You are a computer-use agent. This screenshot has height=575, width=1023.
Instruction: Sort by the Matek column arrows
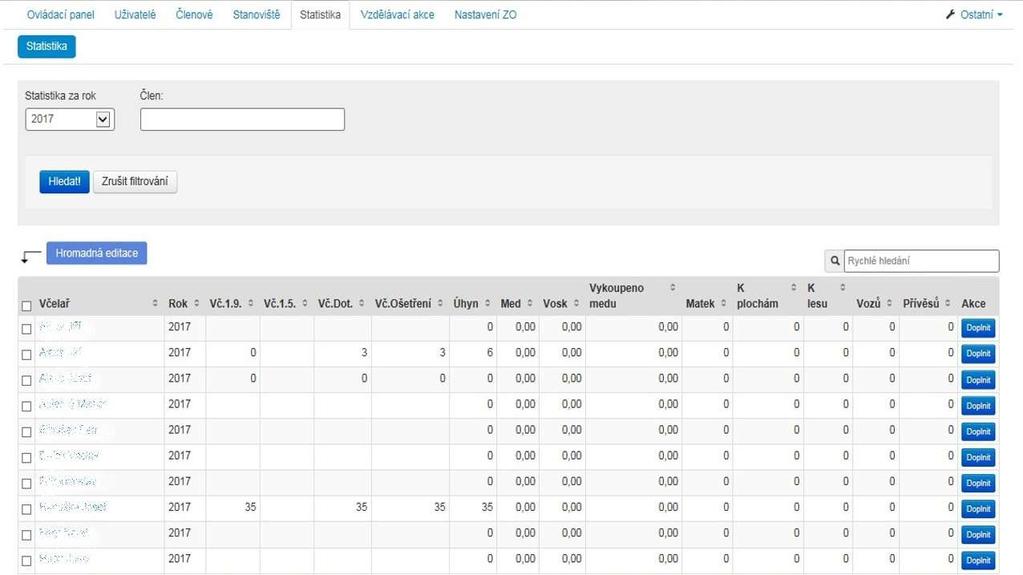(724, 303)
